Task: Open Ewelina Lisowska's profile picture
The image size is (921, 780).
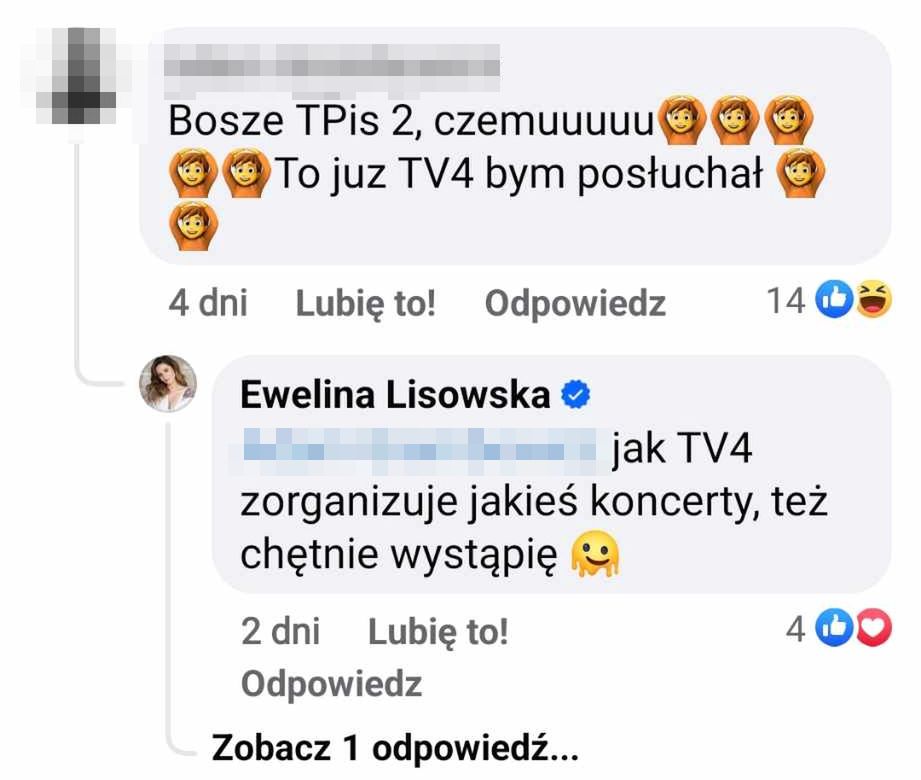Action: click(x=168, y=384)
